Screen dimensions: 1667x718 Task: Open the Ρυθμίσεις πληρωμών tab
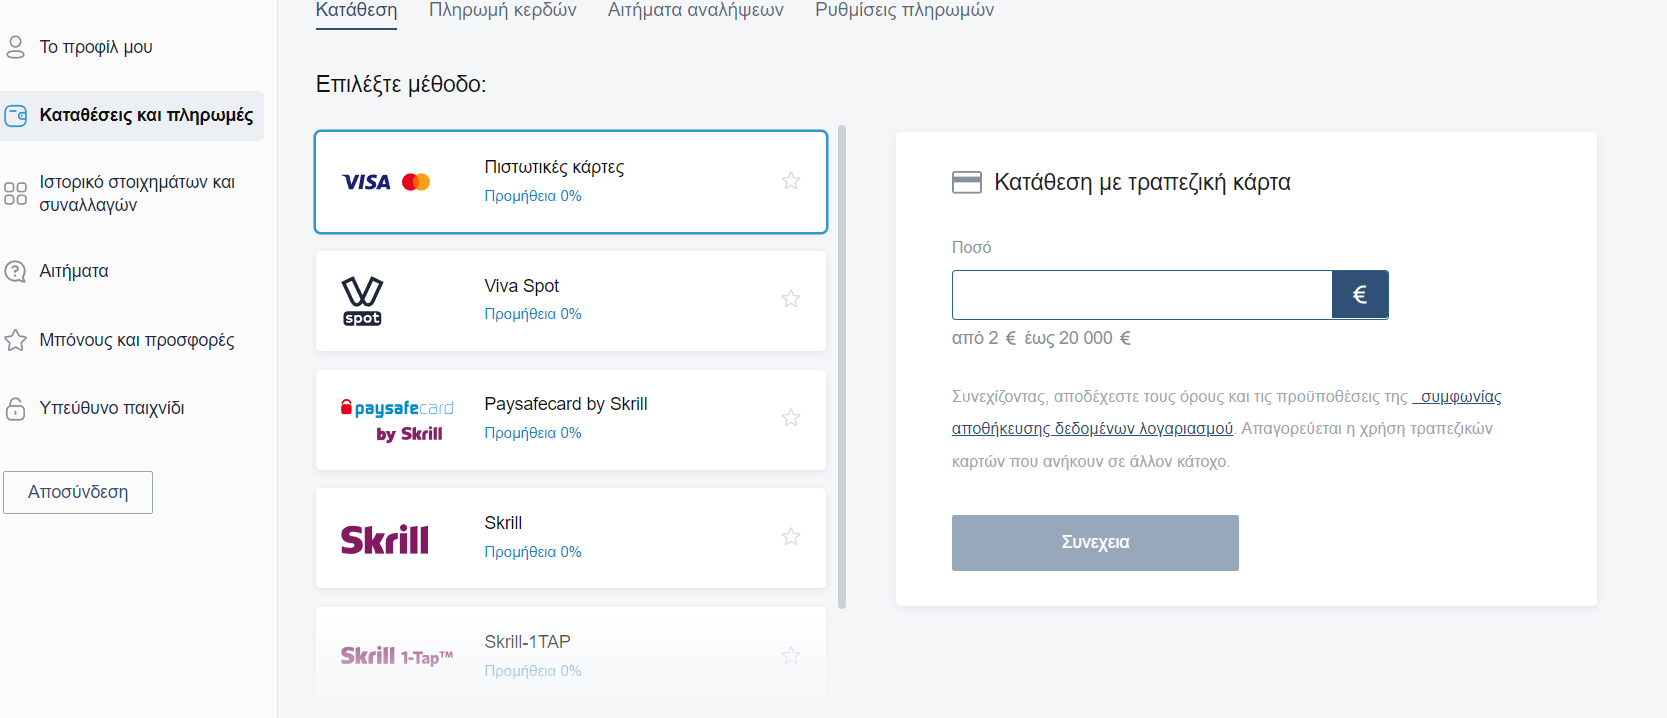coord(905,11)
